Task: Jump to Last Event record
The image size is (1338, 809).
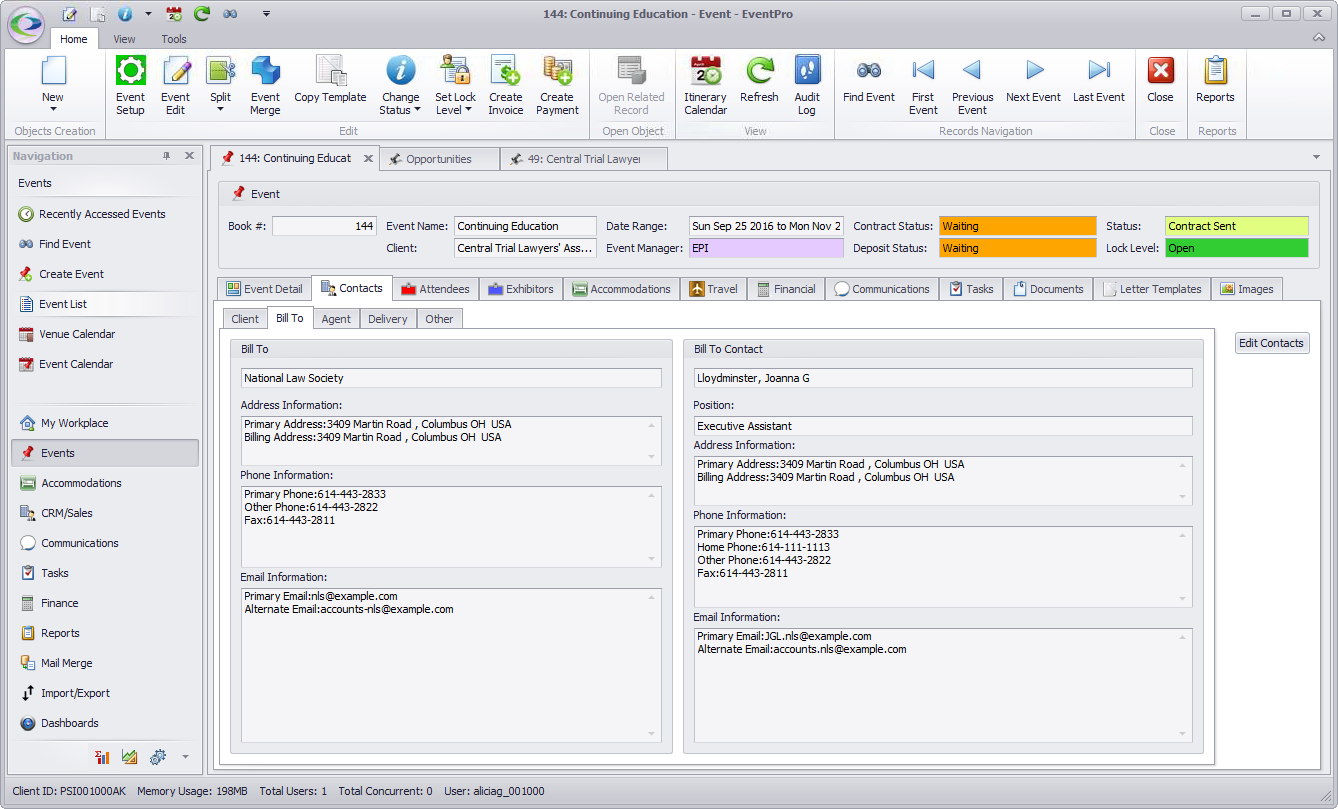Action: pyautogui.click(x=1099, y=80)
